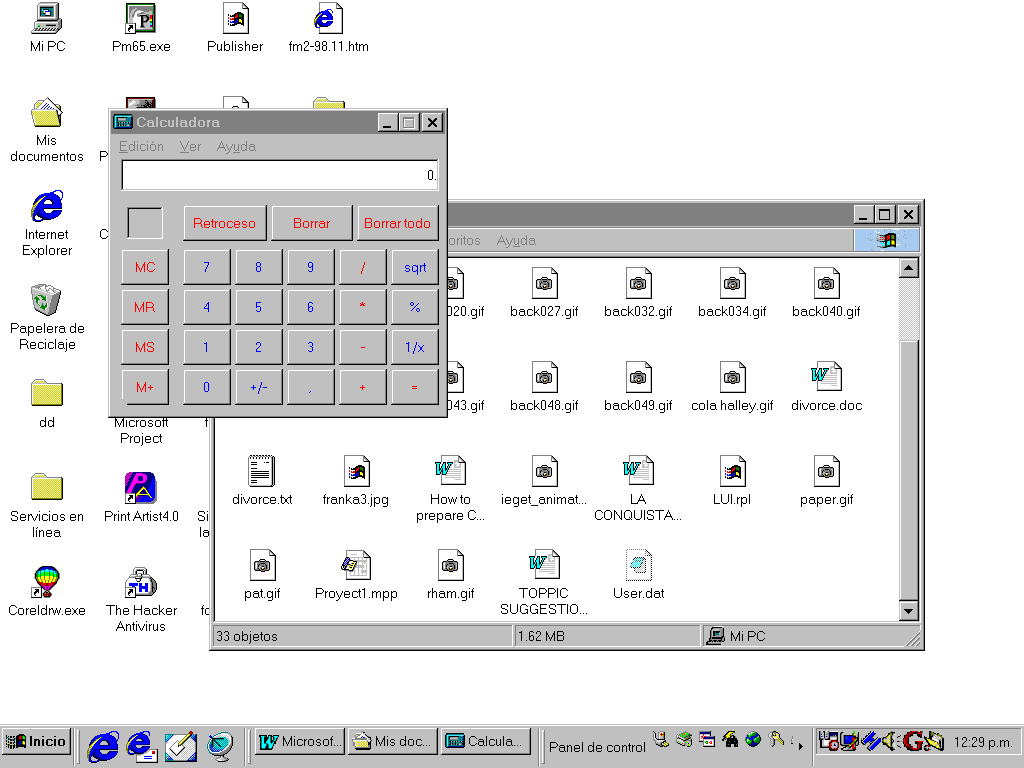Click the Borrar todo calculator button
This screenshot has height=768, width=1024.
pos(397,223)
